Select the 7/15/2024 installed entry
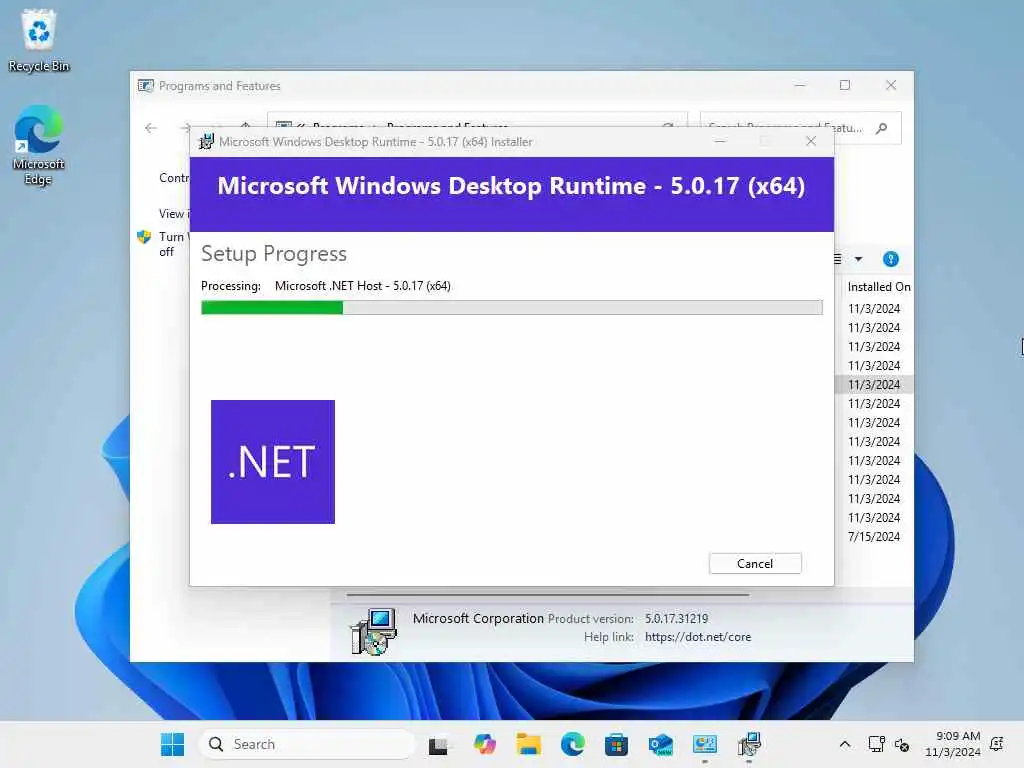 click(874, 536)
